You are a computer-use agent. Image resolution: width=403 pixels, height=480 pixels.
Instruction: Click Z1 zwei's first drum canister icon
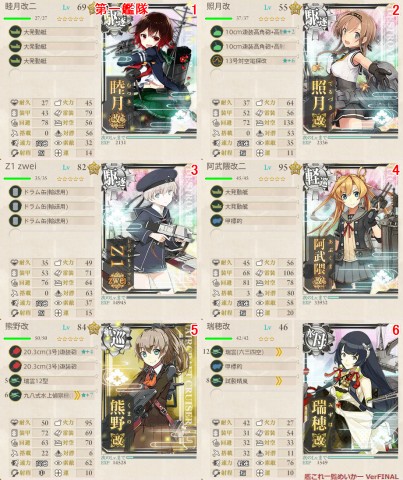click(x=15, y=192)
